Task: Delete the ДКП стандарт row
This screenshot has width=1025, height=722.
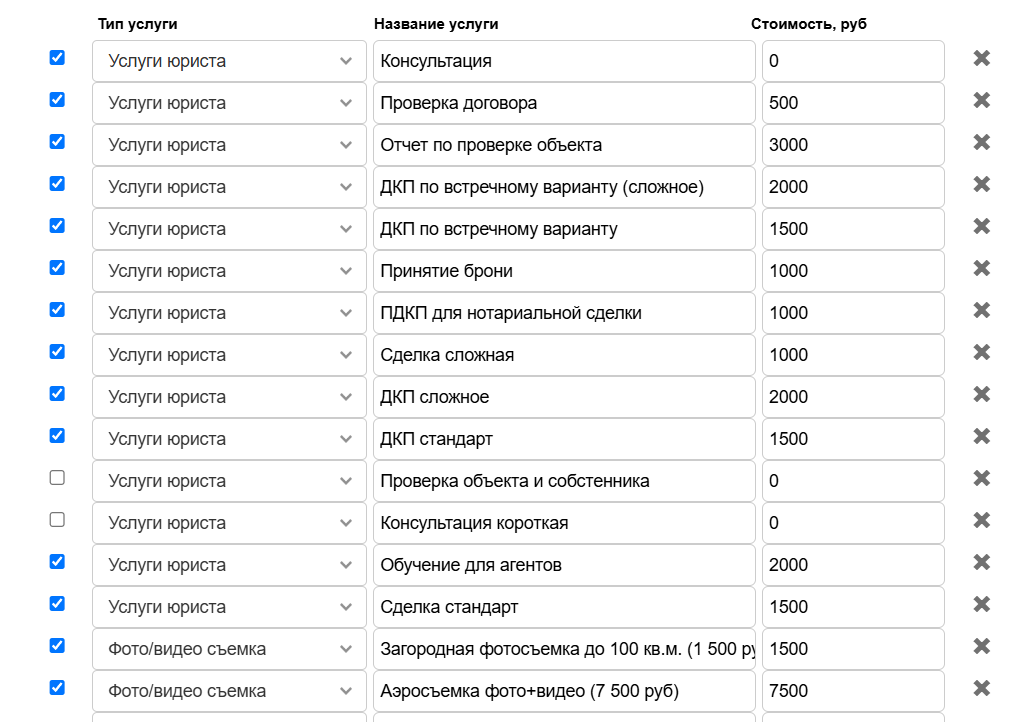Action: tap(981, 437)
